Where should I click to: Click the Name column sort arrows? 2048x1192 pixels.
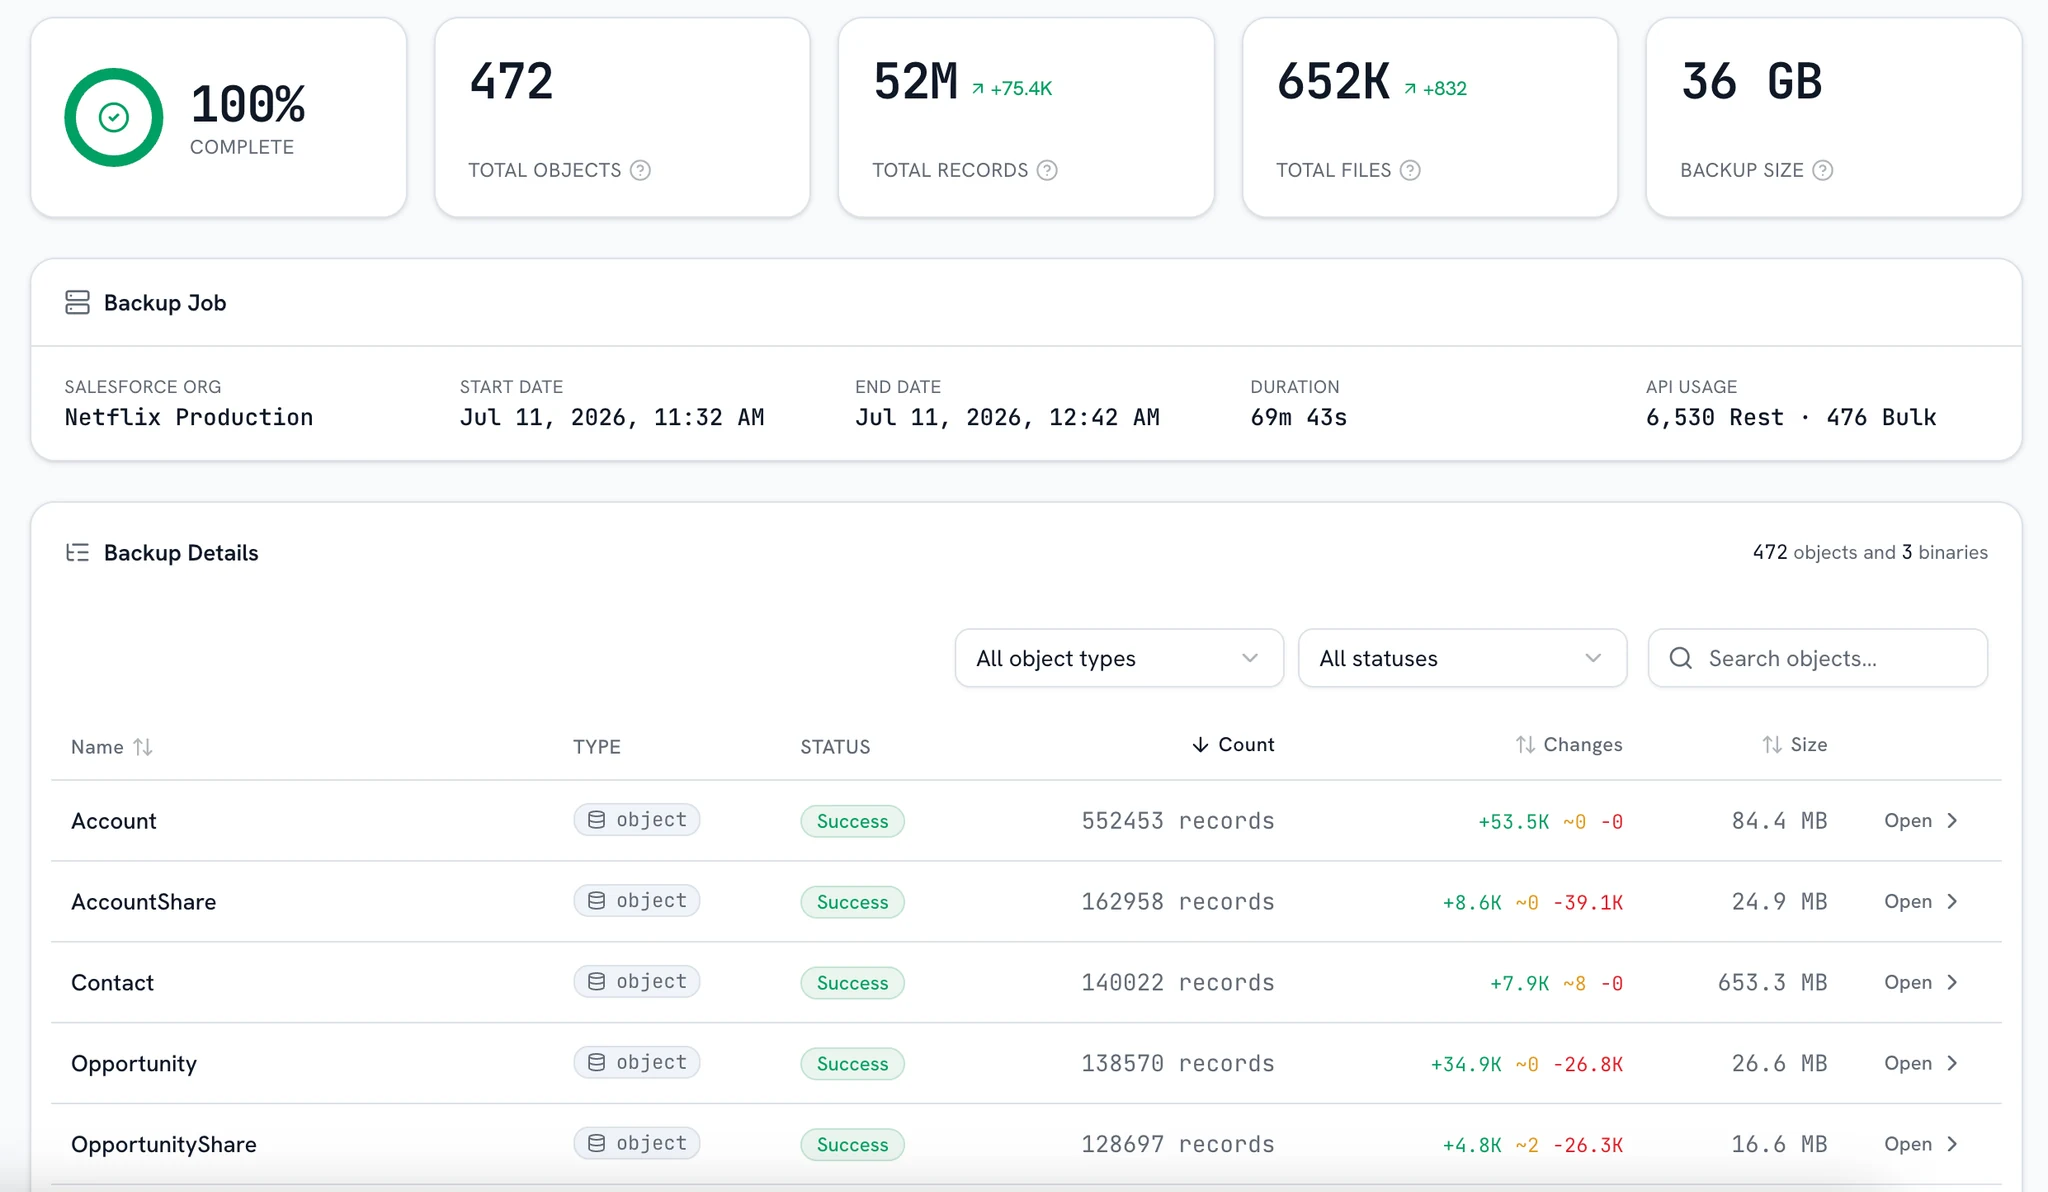pyautogui.click(x=143, y=747)
